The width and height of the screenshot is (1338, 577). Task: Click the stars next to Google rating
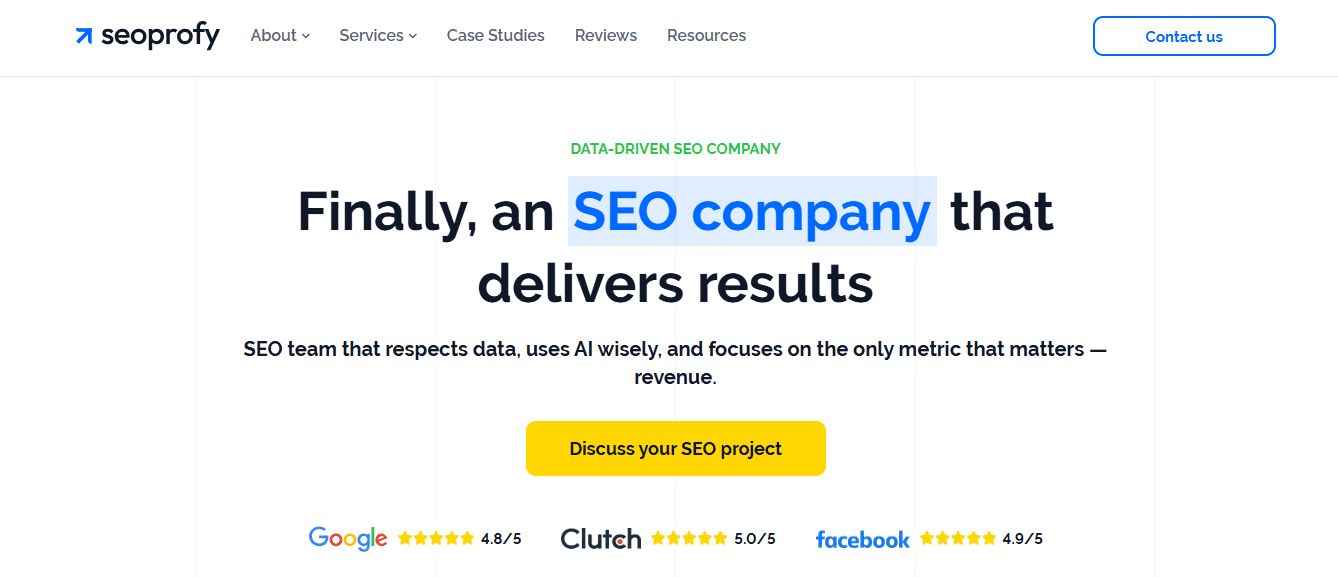tap(437, 537)
